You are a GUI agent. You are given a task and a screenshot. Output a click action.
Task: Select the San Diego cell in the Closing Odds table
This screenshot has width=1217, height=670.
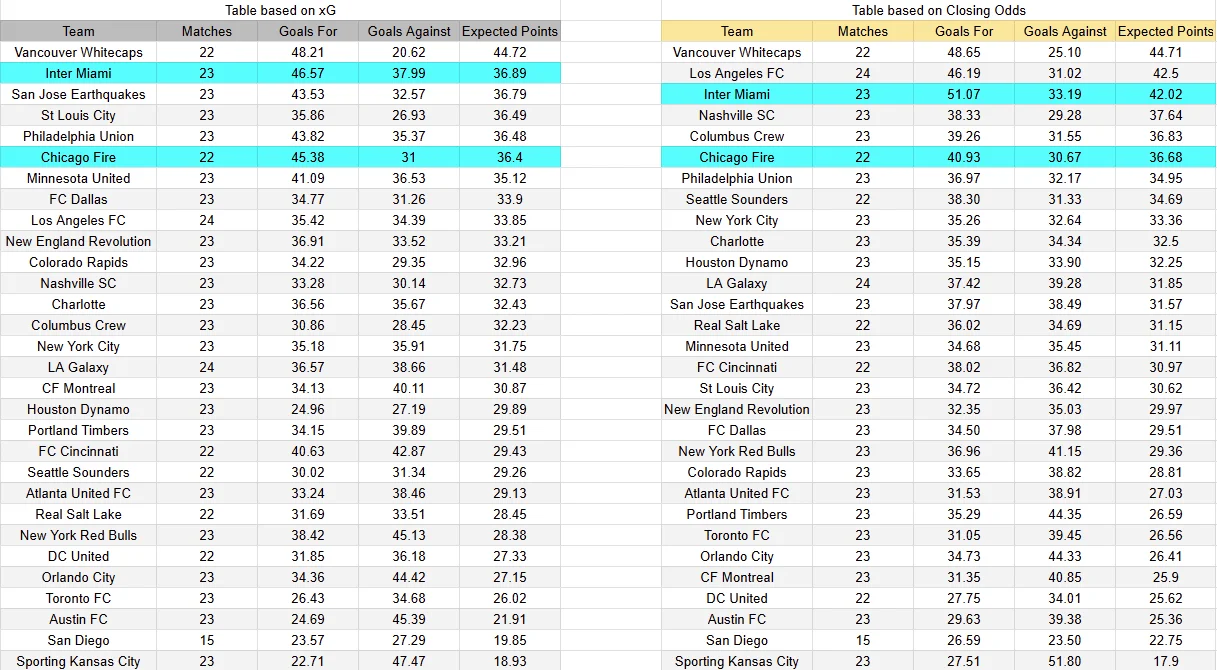click(736, 640)
